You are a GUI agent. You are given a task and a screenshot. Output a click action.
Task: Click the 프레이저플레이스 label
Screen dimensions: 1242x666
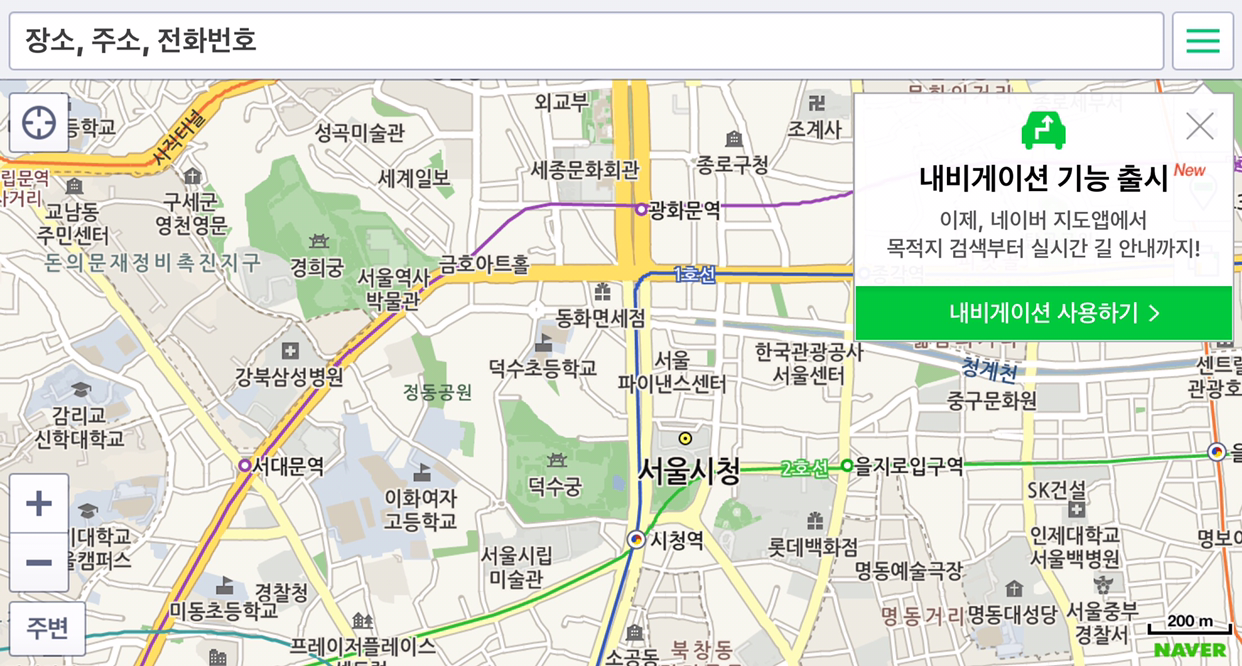tap(363, 646)
